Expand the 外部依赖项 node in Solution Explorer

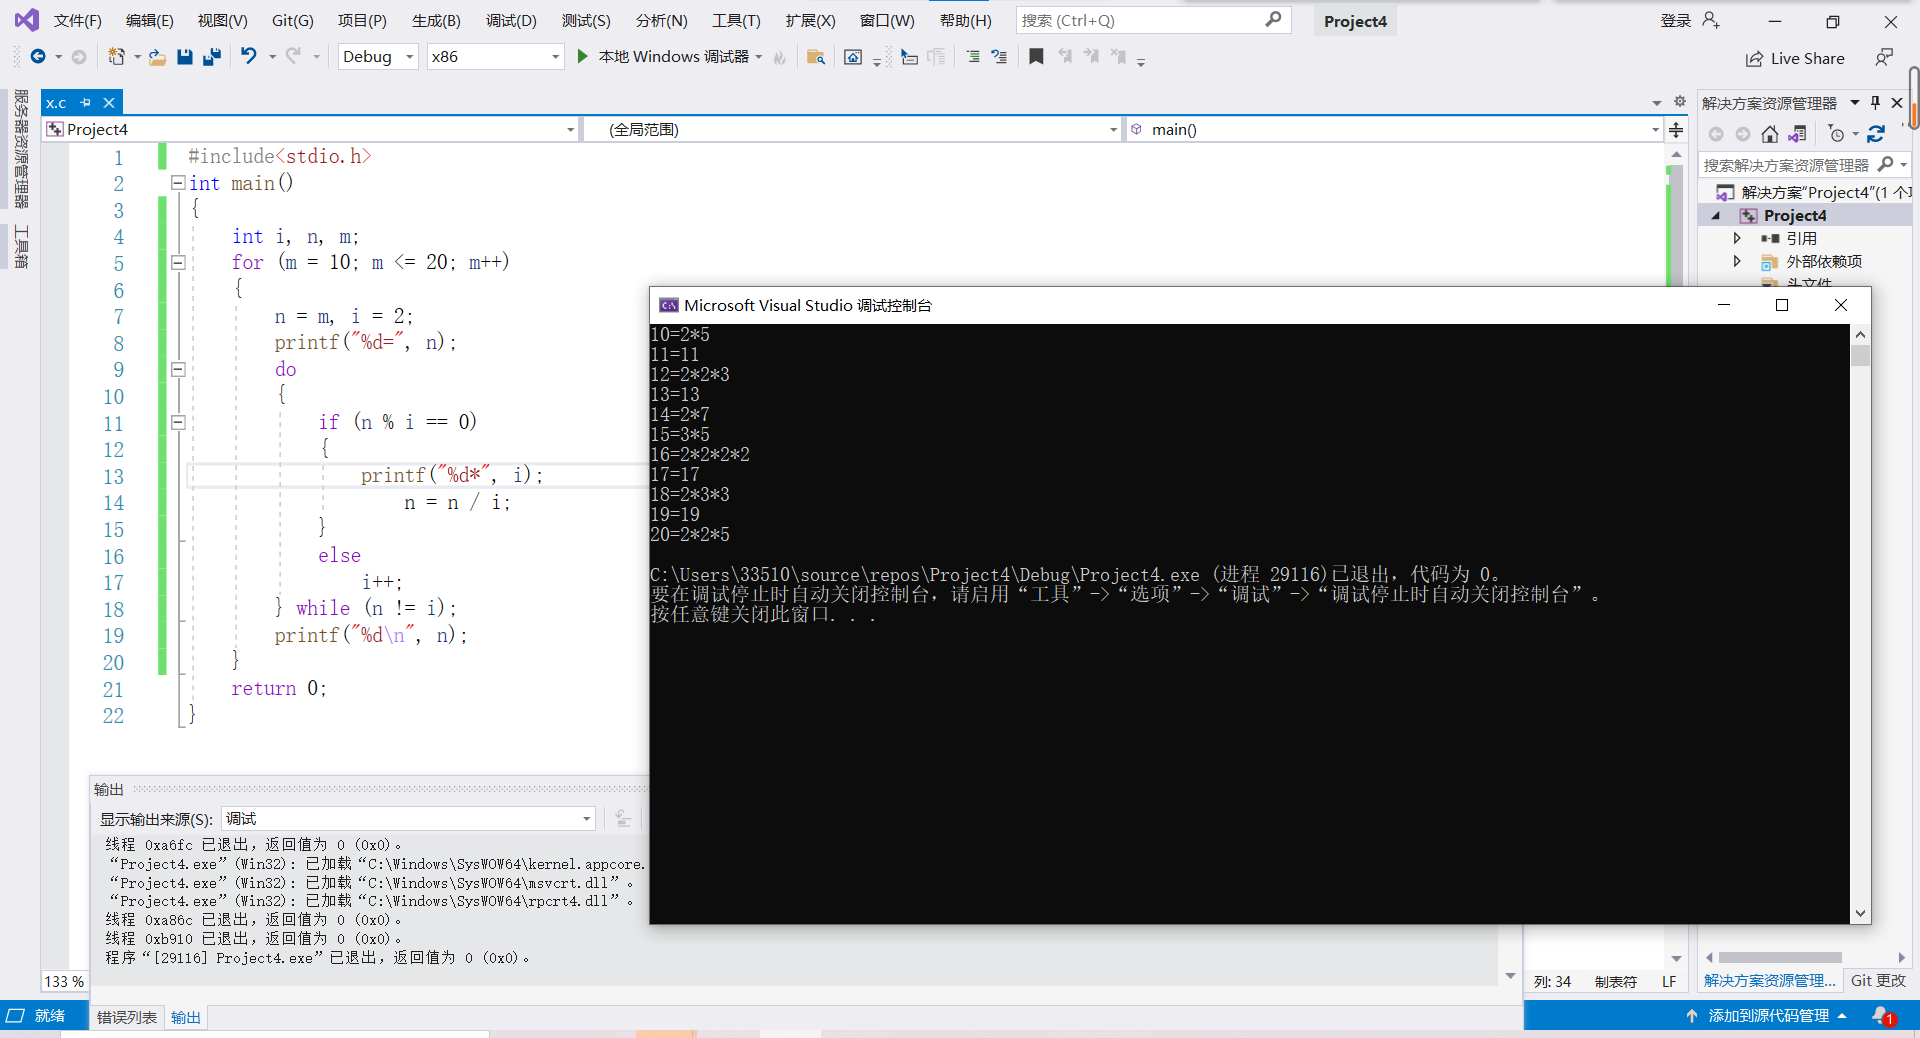click(x=1737, y=261)
